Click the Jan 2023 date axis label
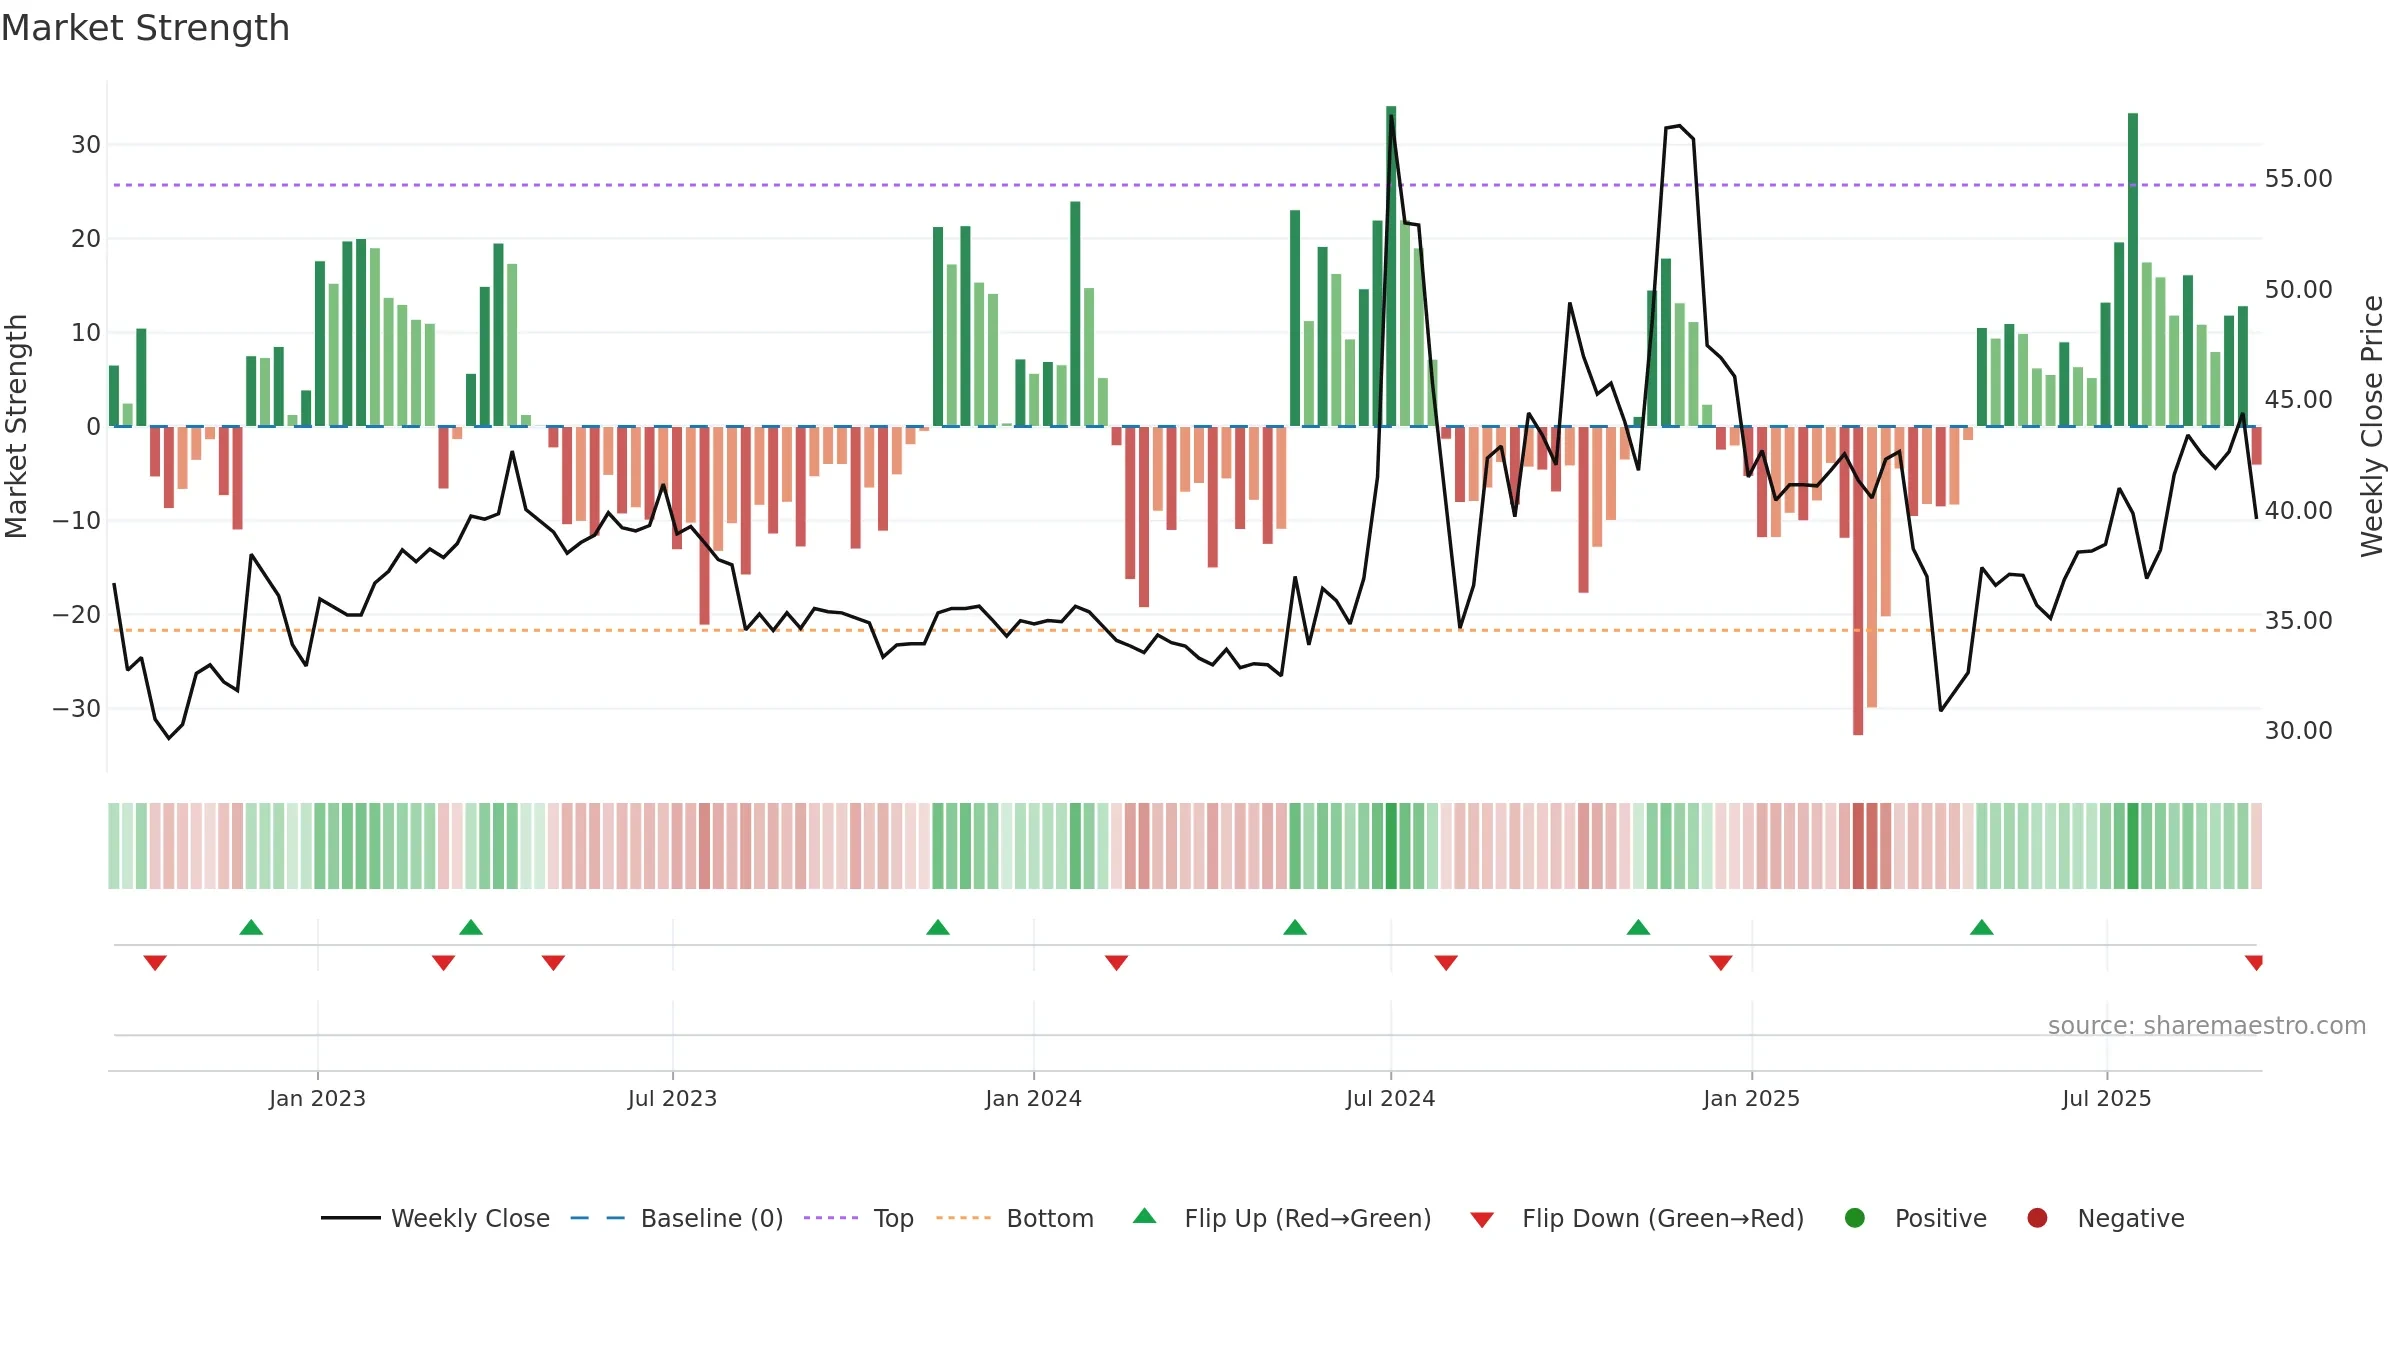Screen dimensions: 2400x1350 (317, 1099)
